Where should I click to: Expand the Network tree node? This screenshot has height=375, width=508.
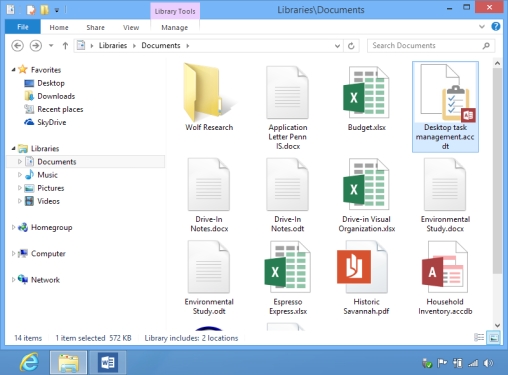(x=13, y=280)
